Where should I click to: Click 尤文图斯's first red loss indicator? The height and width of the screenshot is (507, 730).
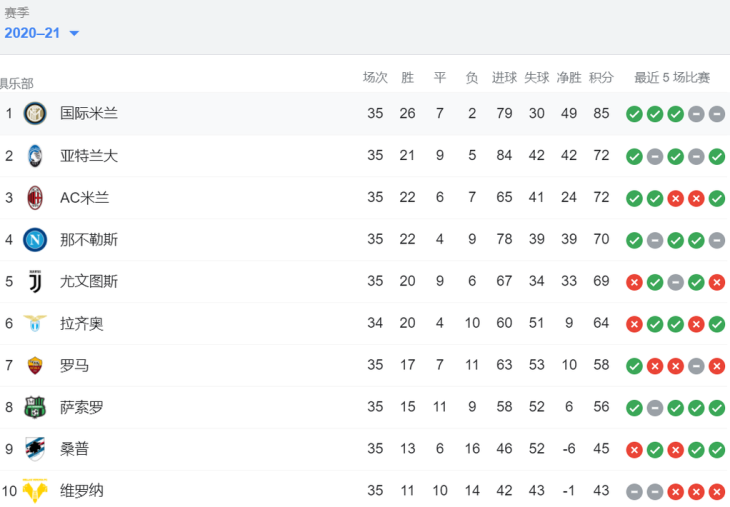click(634, 282)
